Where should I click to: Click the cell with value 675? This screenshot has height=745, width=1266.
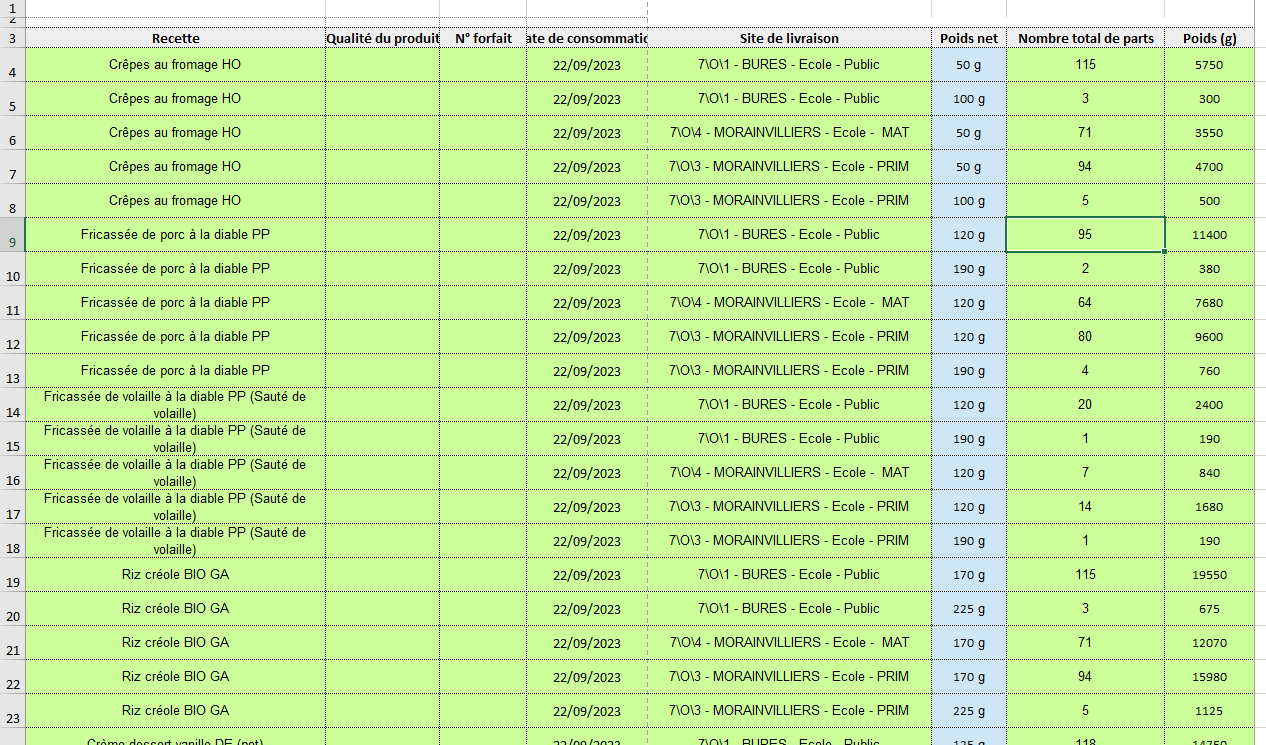(x=1209, y=609)
